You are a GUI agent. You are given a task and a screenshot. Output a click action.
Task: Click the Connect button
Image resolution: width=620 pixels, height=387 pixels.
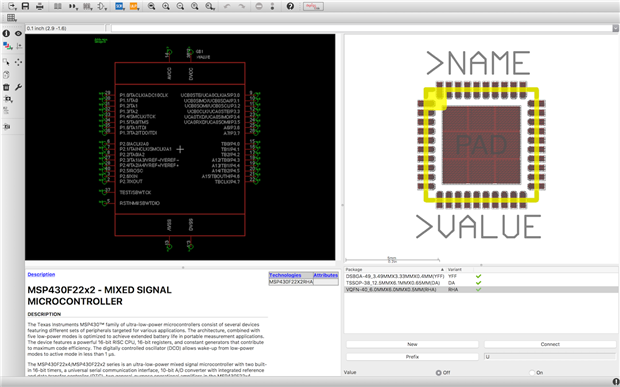(x=550, y=344)
